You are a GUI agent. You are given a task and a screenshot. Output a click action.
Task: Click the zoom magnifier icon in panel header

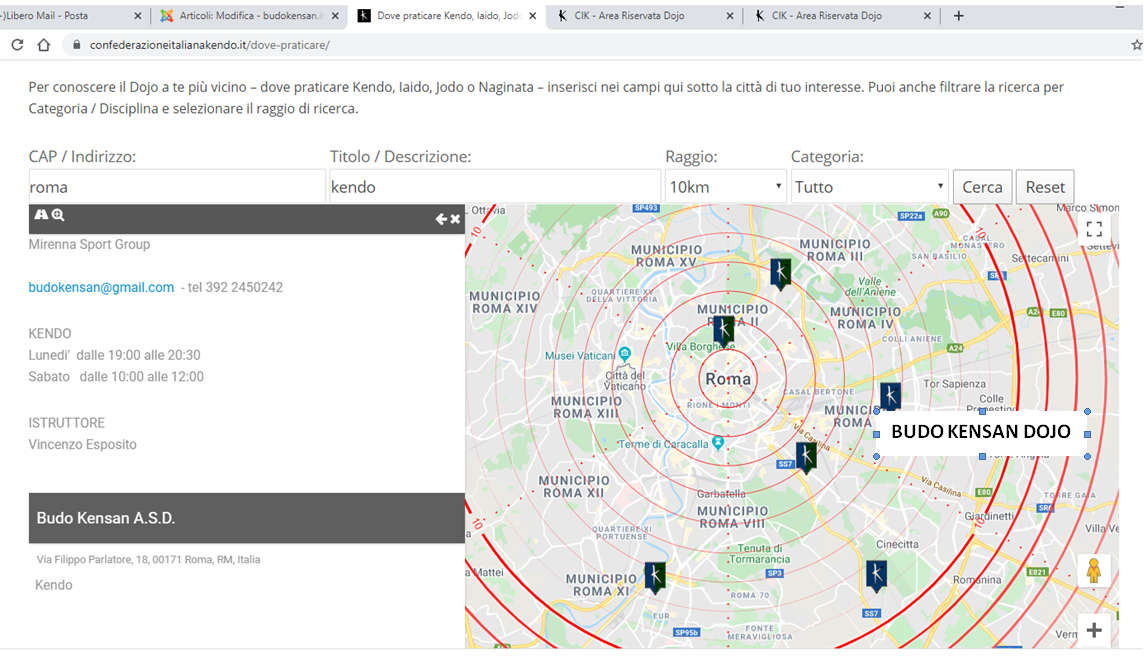coord(58,216)
